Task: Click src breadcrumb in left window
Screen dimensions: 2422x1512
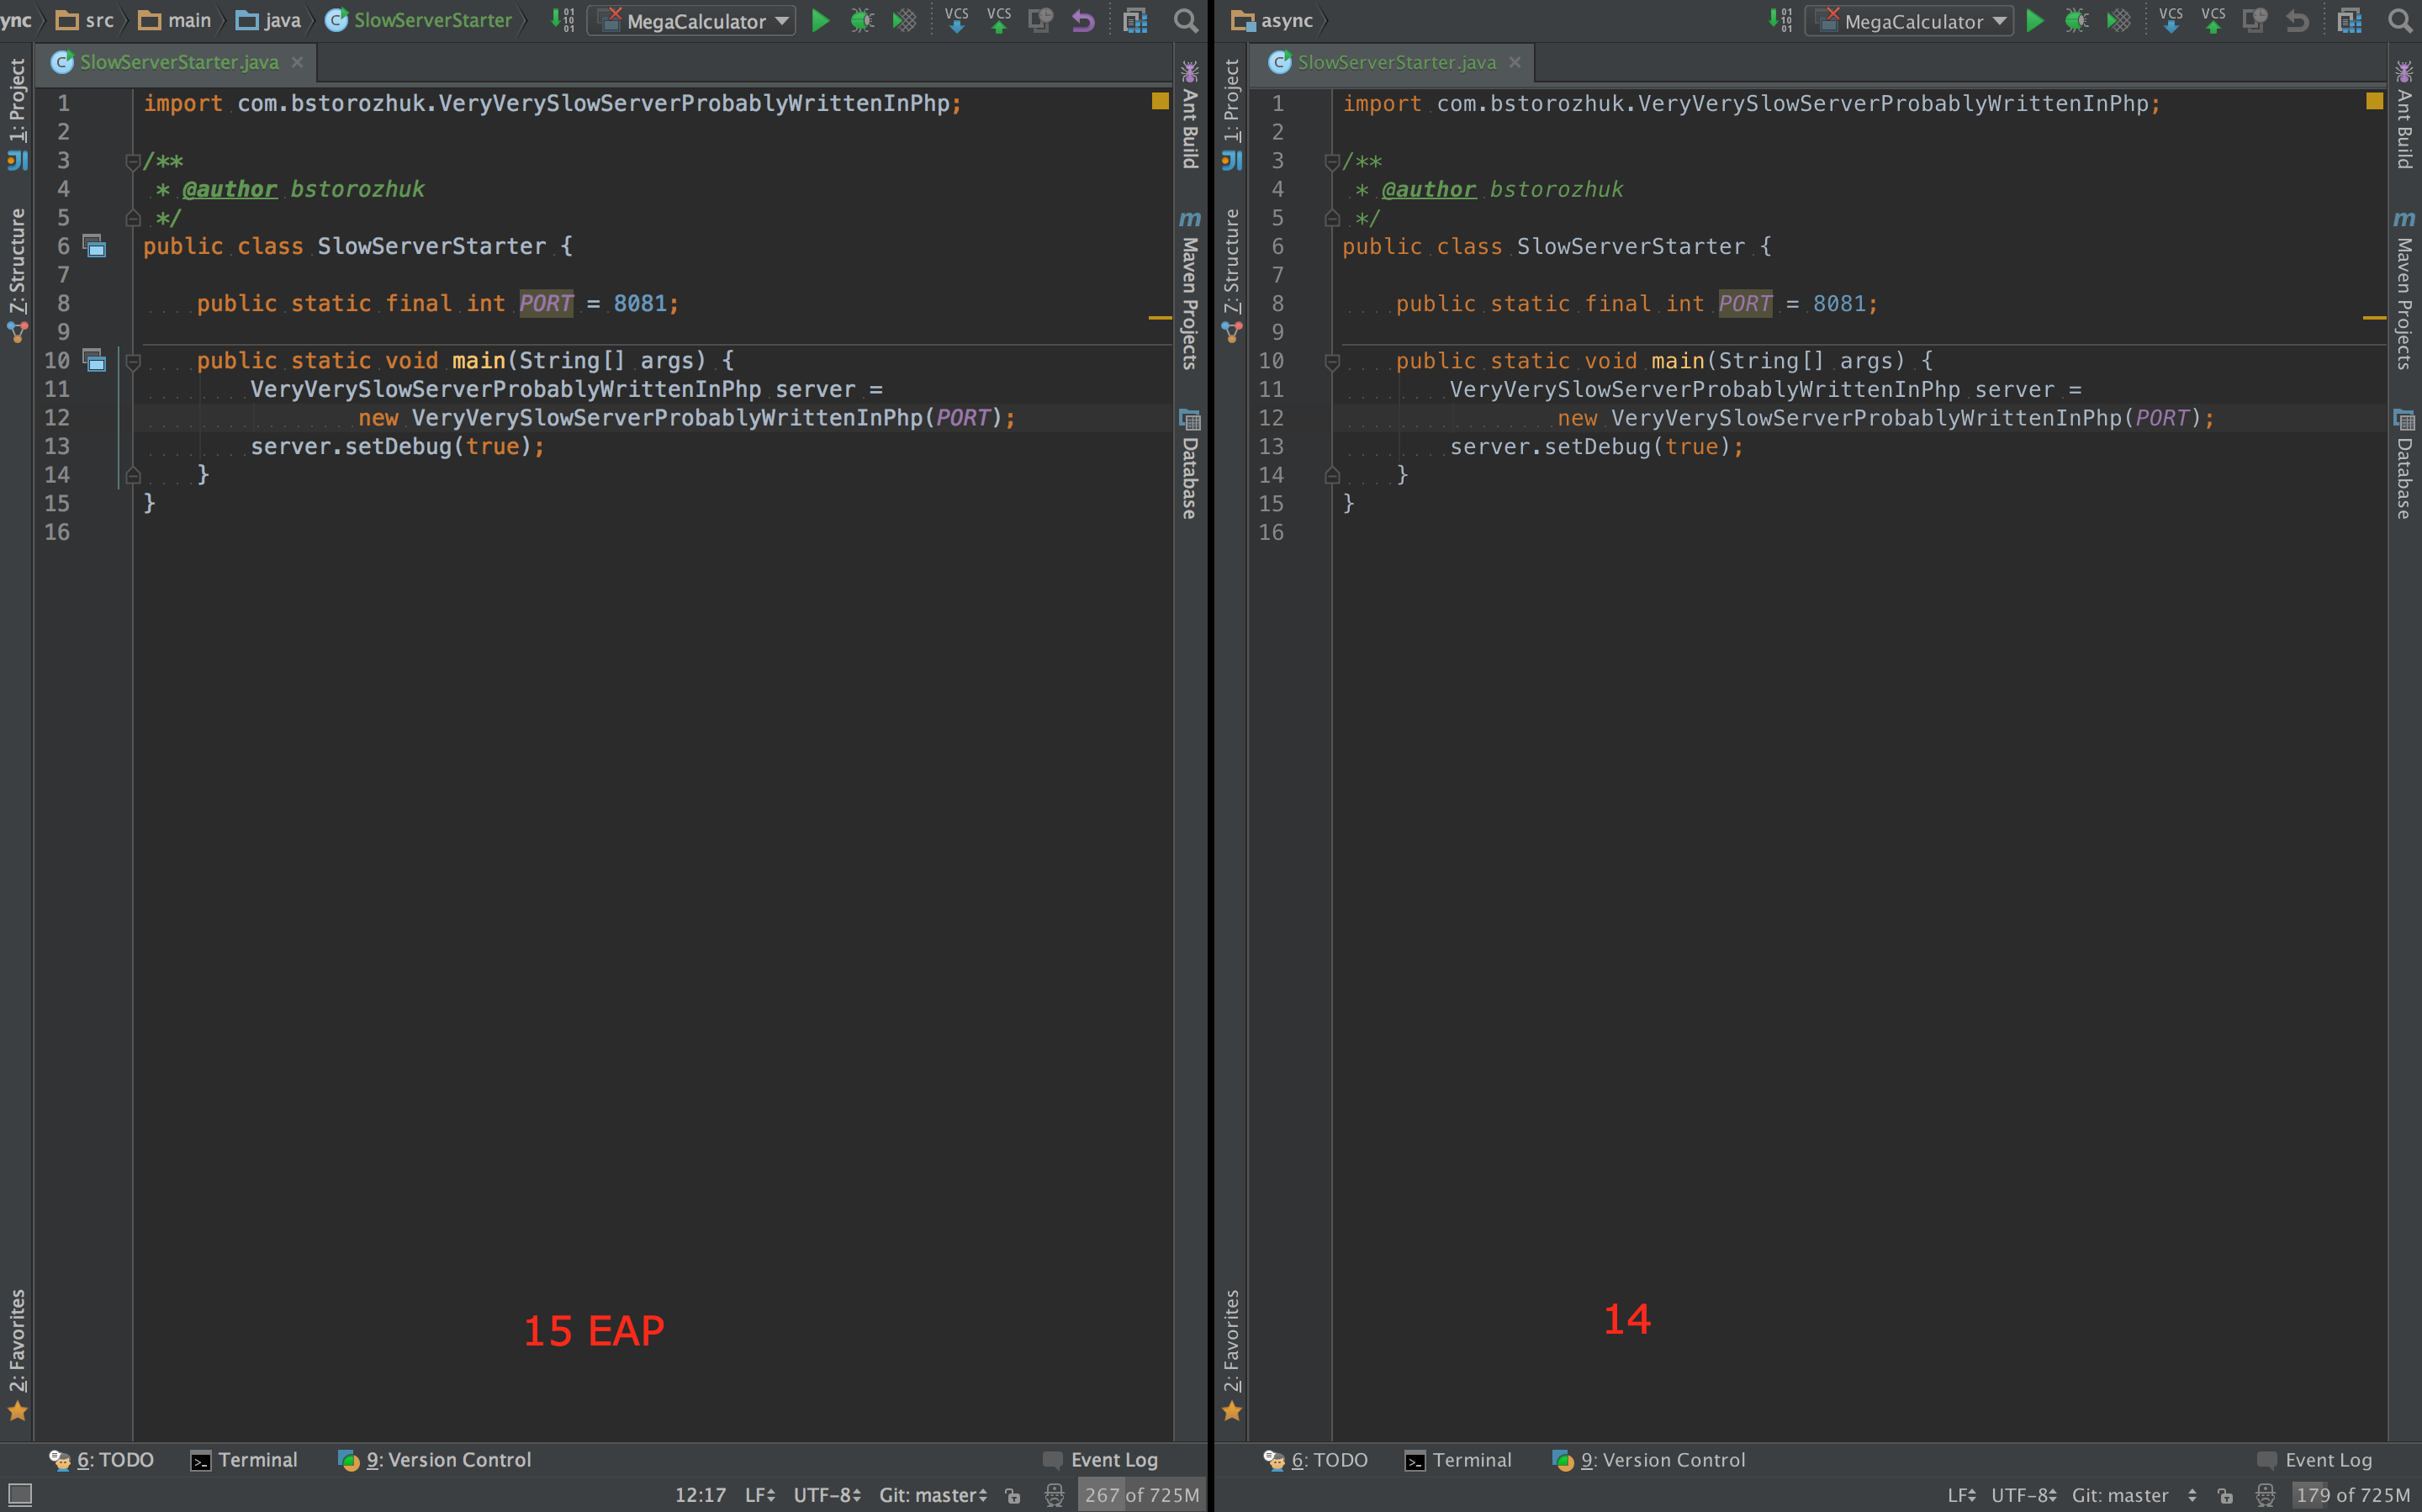Action: coord(86,20)
